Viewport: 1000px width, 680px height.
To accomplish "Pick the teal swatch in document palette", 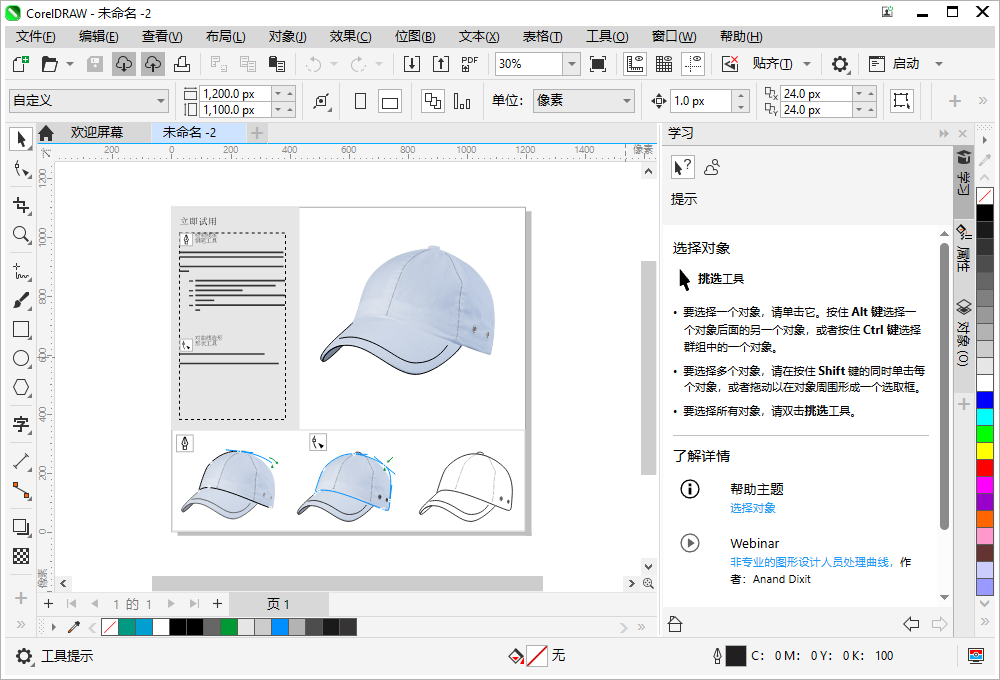I will [x=127, y=627].
